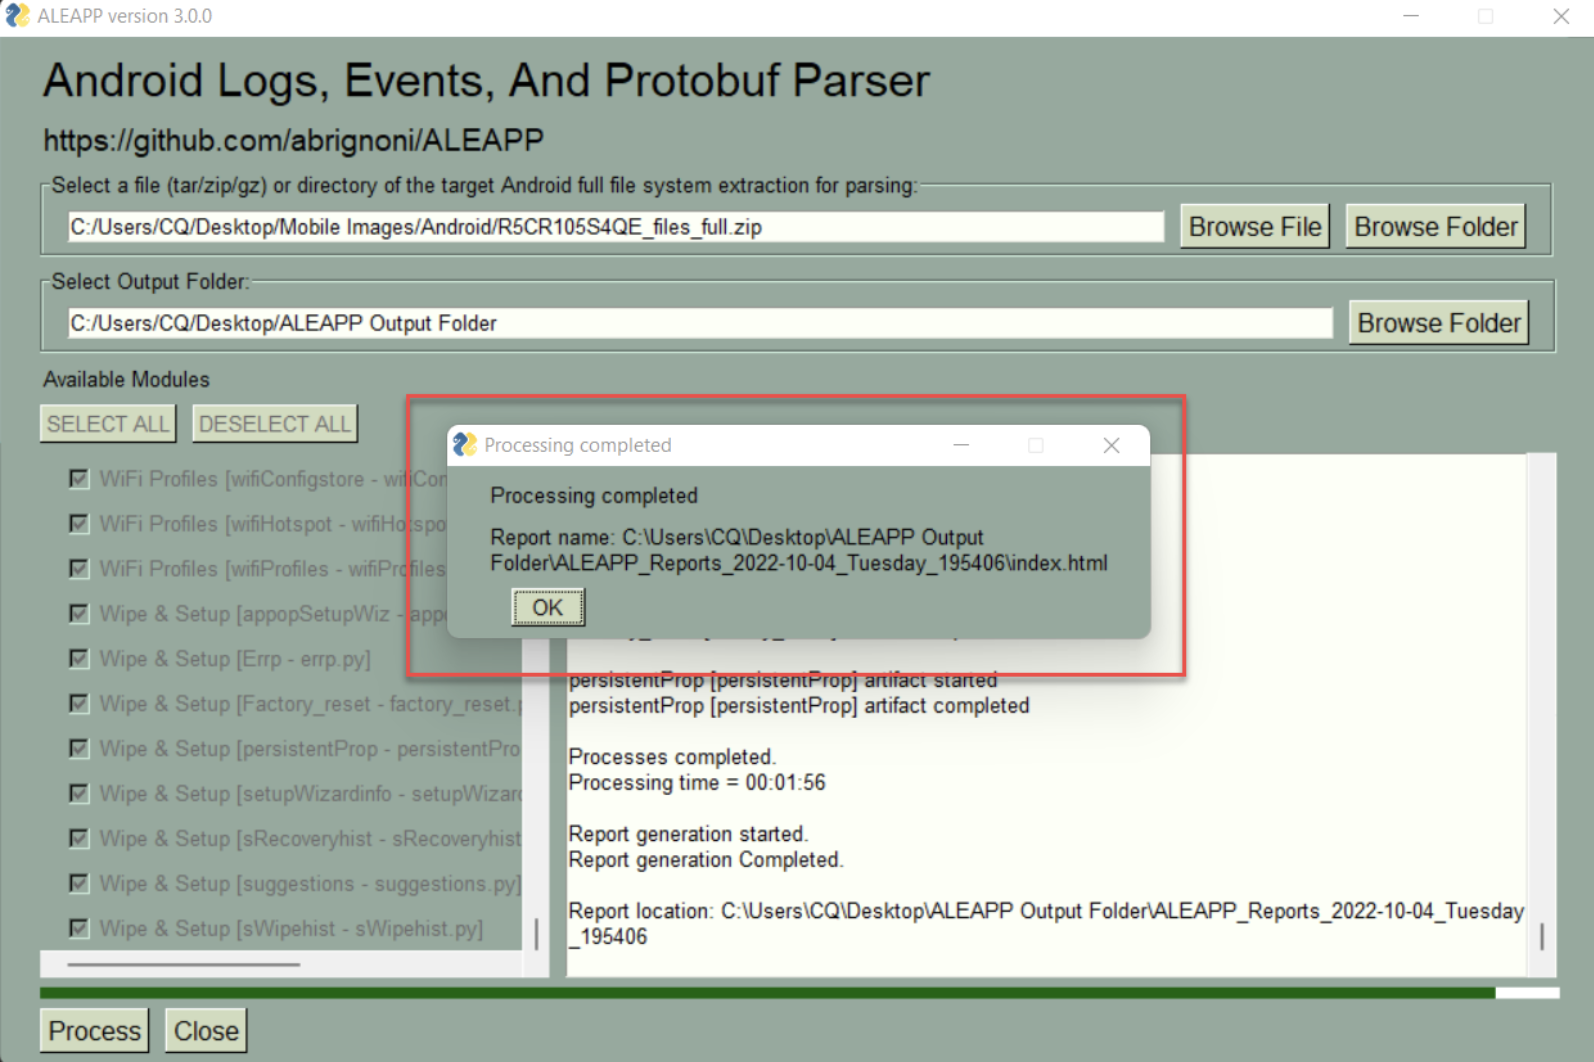Screen dimensions: 1594x1062
Task: Click 'Processing time = 00:01:56' log line
Action: click(697, 783)
